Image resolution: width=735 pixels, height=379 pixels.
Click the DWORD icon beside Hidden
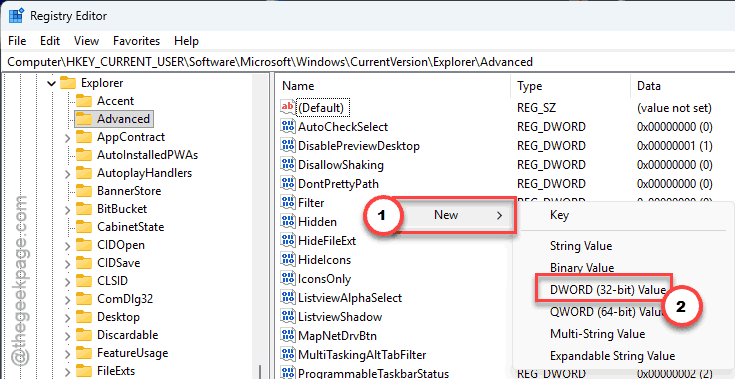tap(287, 222)
